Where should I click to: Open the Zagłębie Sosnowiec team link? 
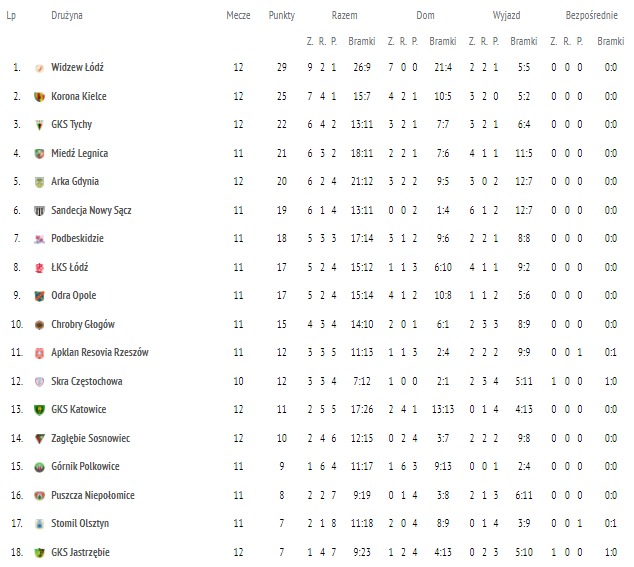[x=90, y=439]
